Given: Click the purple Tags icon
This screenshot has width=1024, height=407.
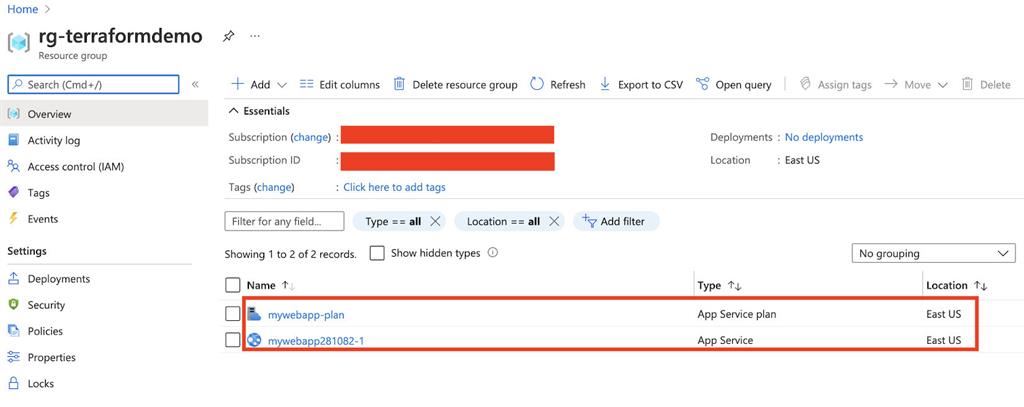Looking at the screenshot, I should 13,192.
